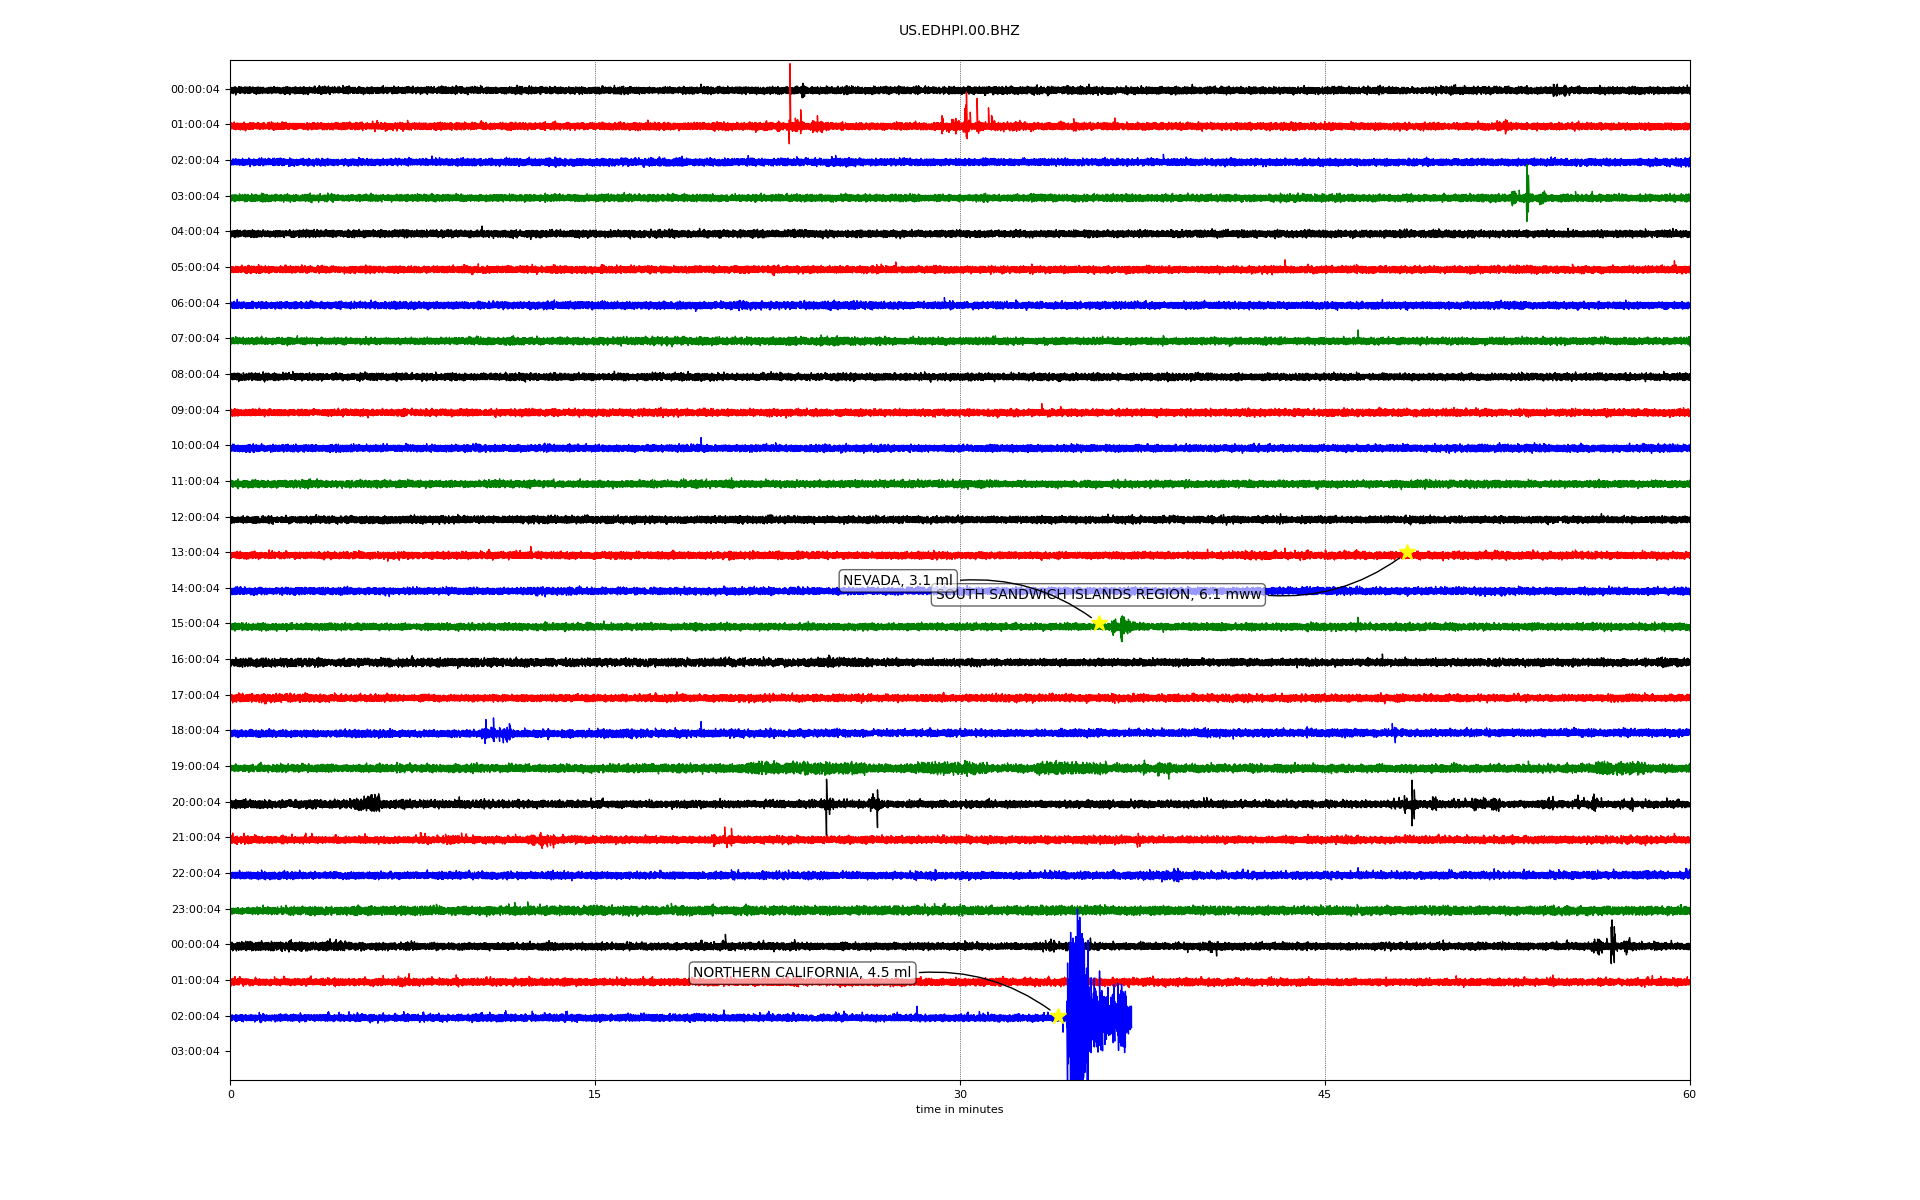Image resolution: width=1920 pixels, height=1200 pixels.
Task: Click the 20:00:04 row time label
Action: click(195, 802)
